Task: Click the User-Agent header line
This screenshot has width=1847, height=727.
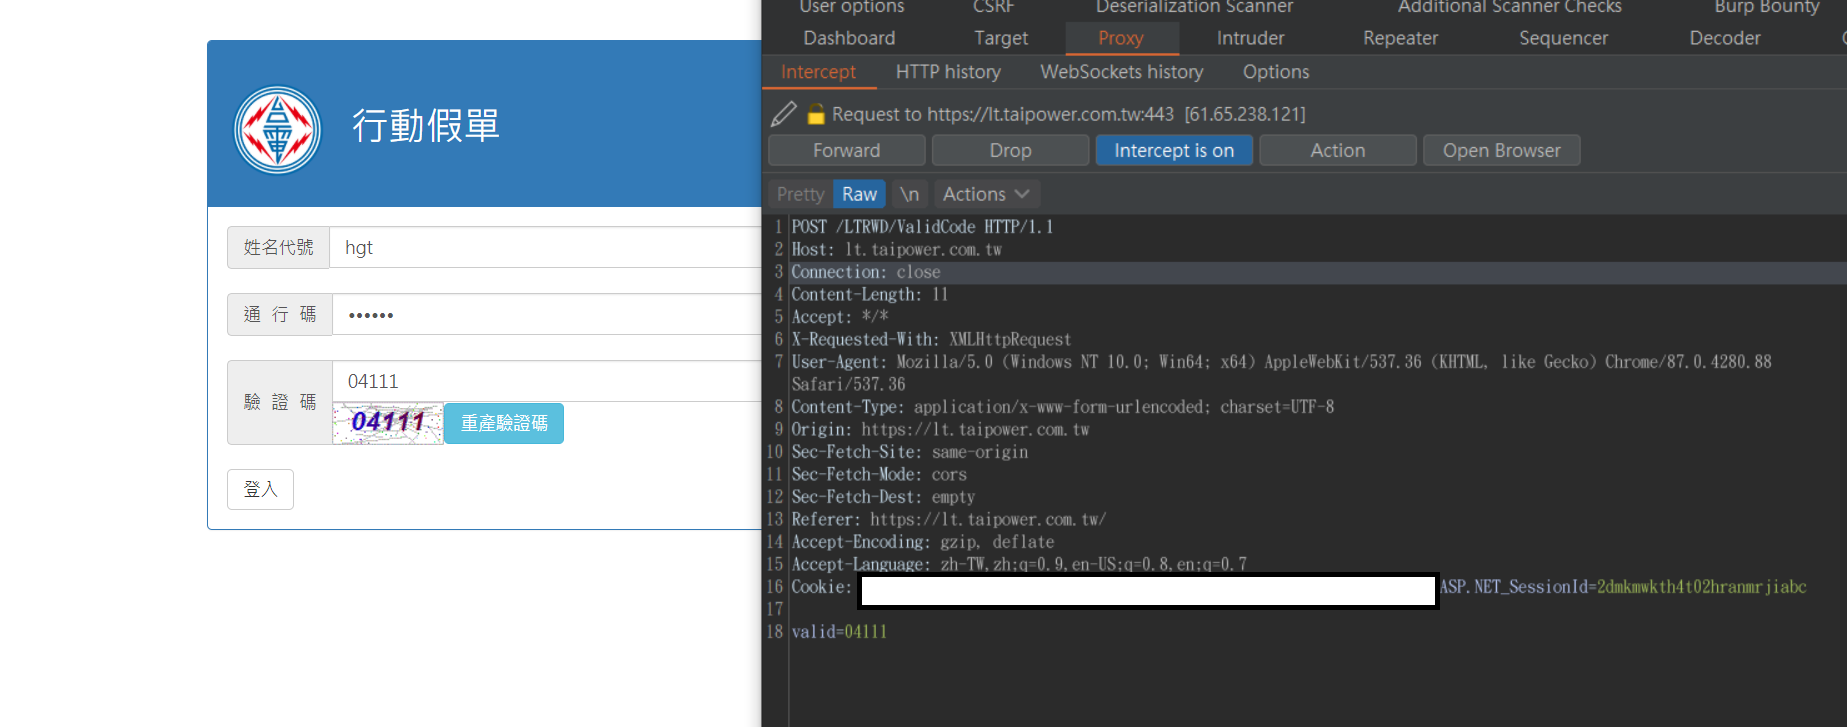Action: pyautogui.click(x=1281, y=373)
